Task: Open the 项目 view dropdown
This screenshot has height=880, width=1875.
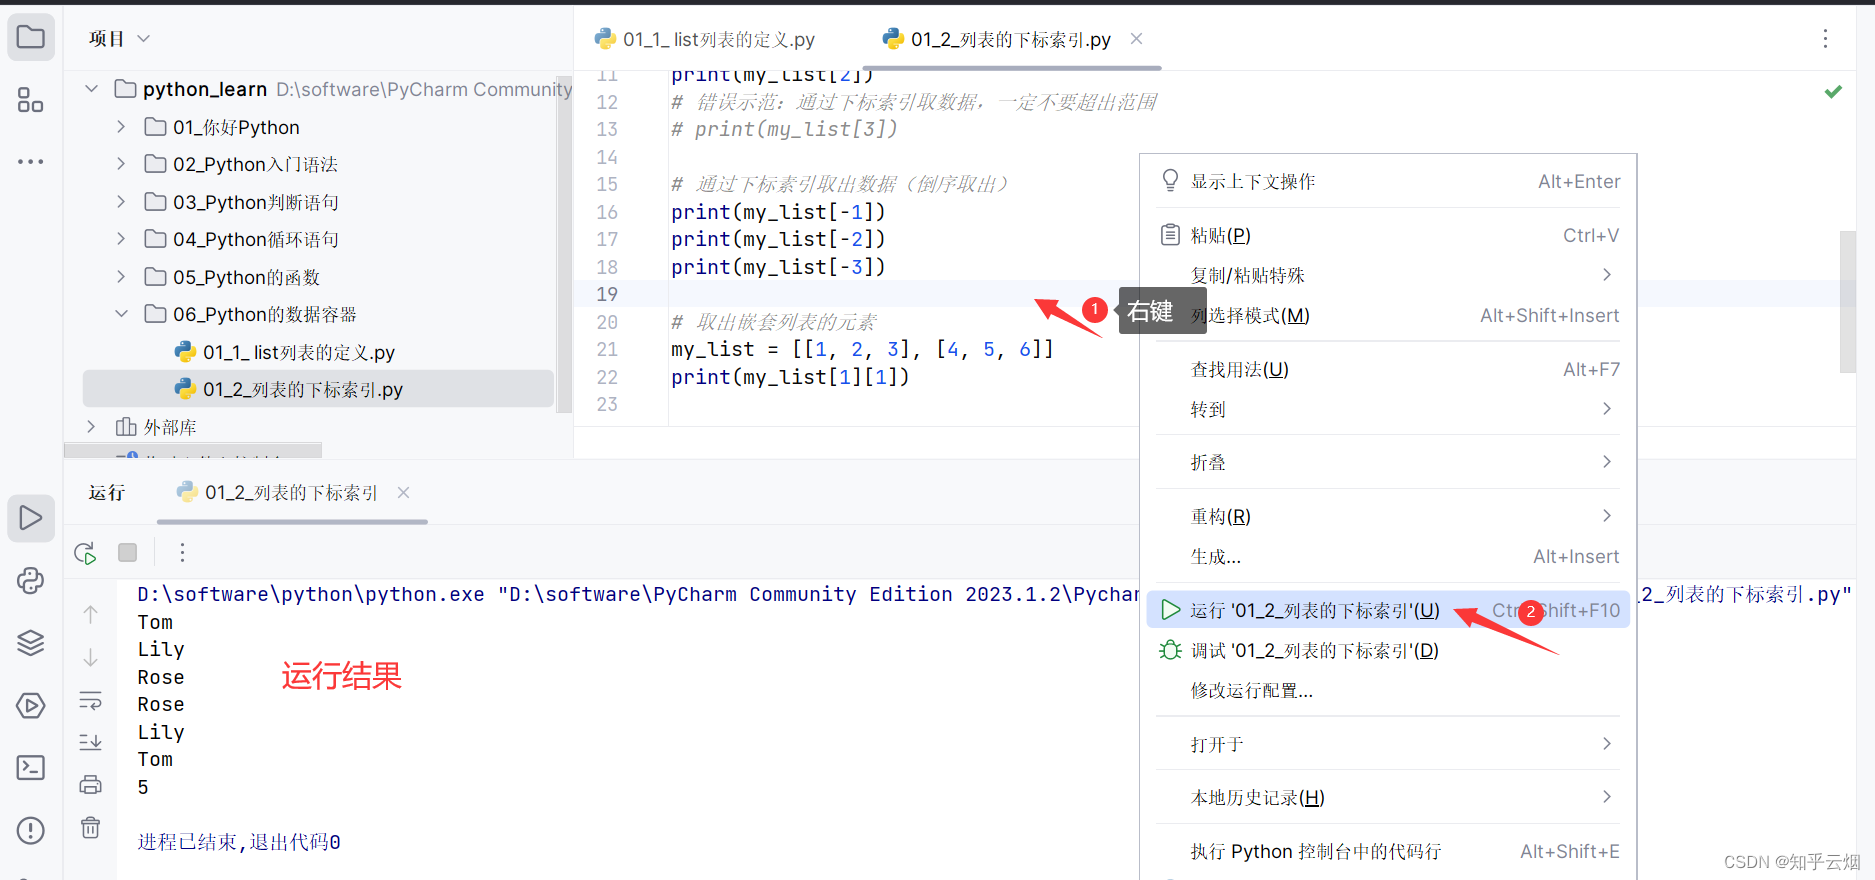Action: pos(119,38)
